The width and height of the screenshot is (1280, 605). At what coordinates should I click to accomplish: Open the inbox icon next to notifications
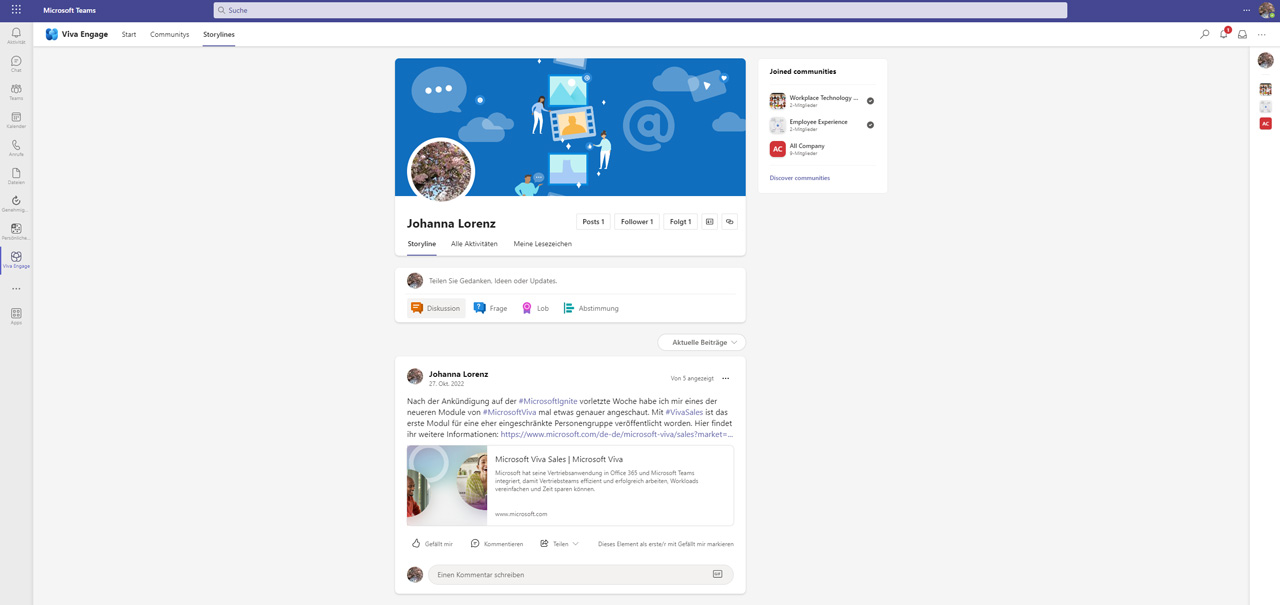tap(1243, 34)
